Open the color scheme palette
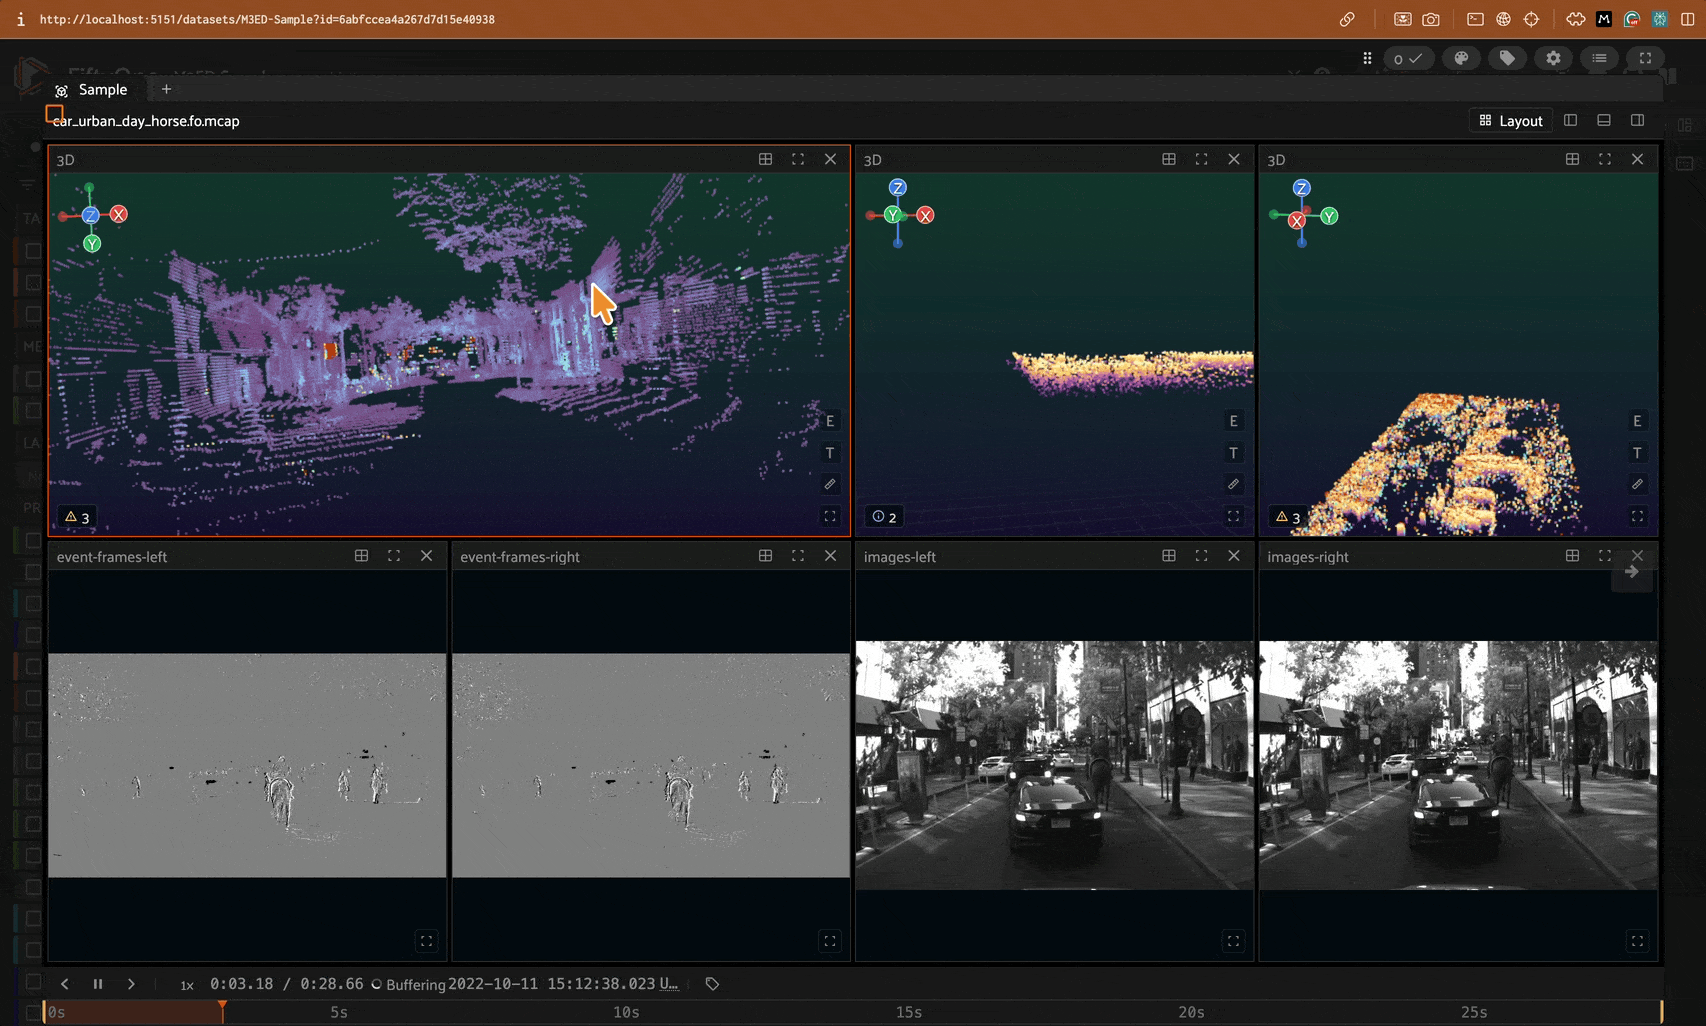1706x1026 pixels. [x=1461, y=58]
